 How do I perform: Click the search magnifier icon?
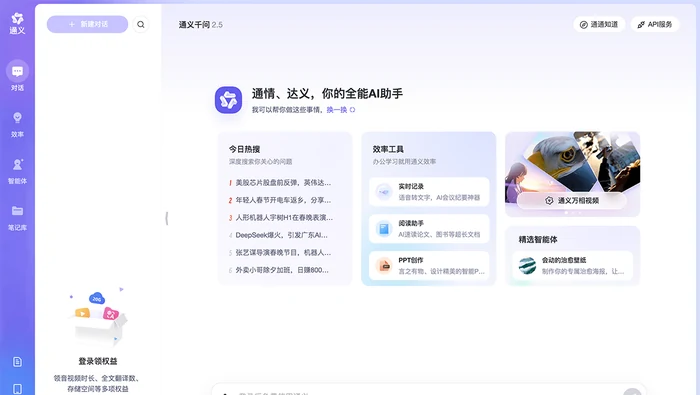click(x=141, y=24)
